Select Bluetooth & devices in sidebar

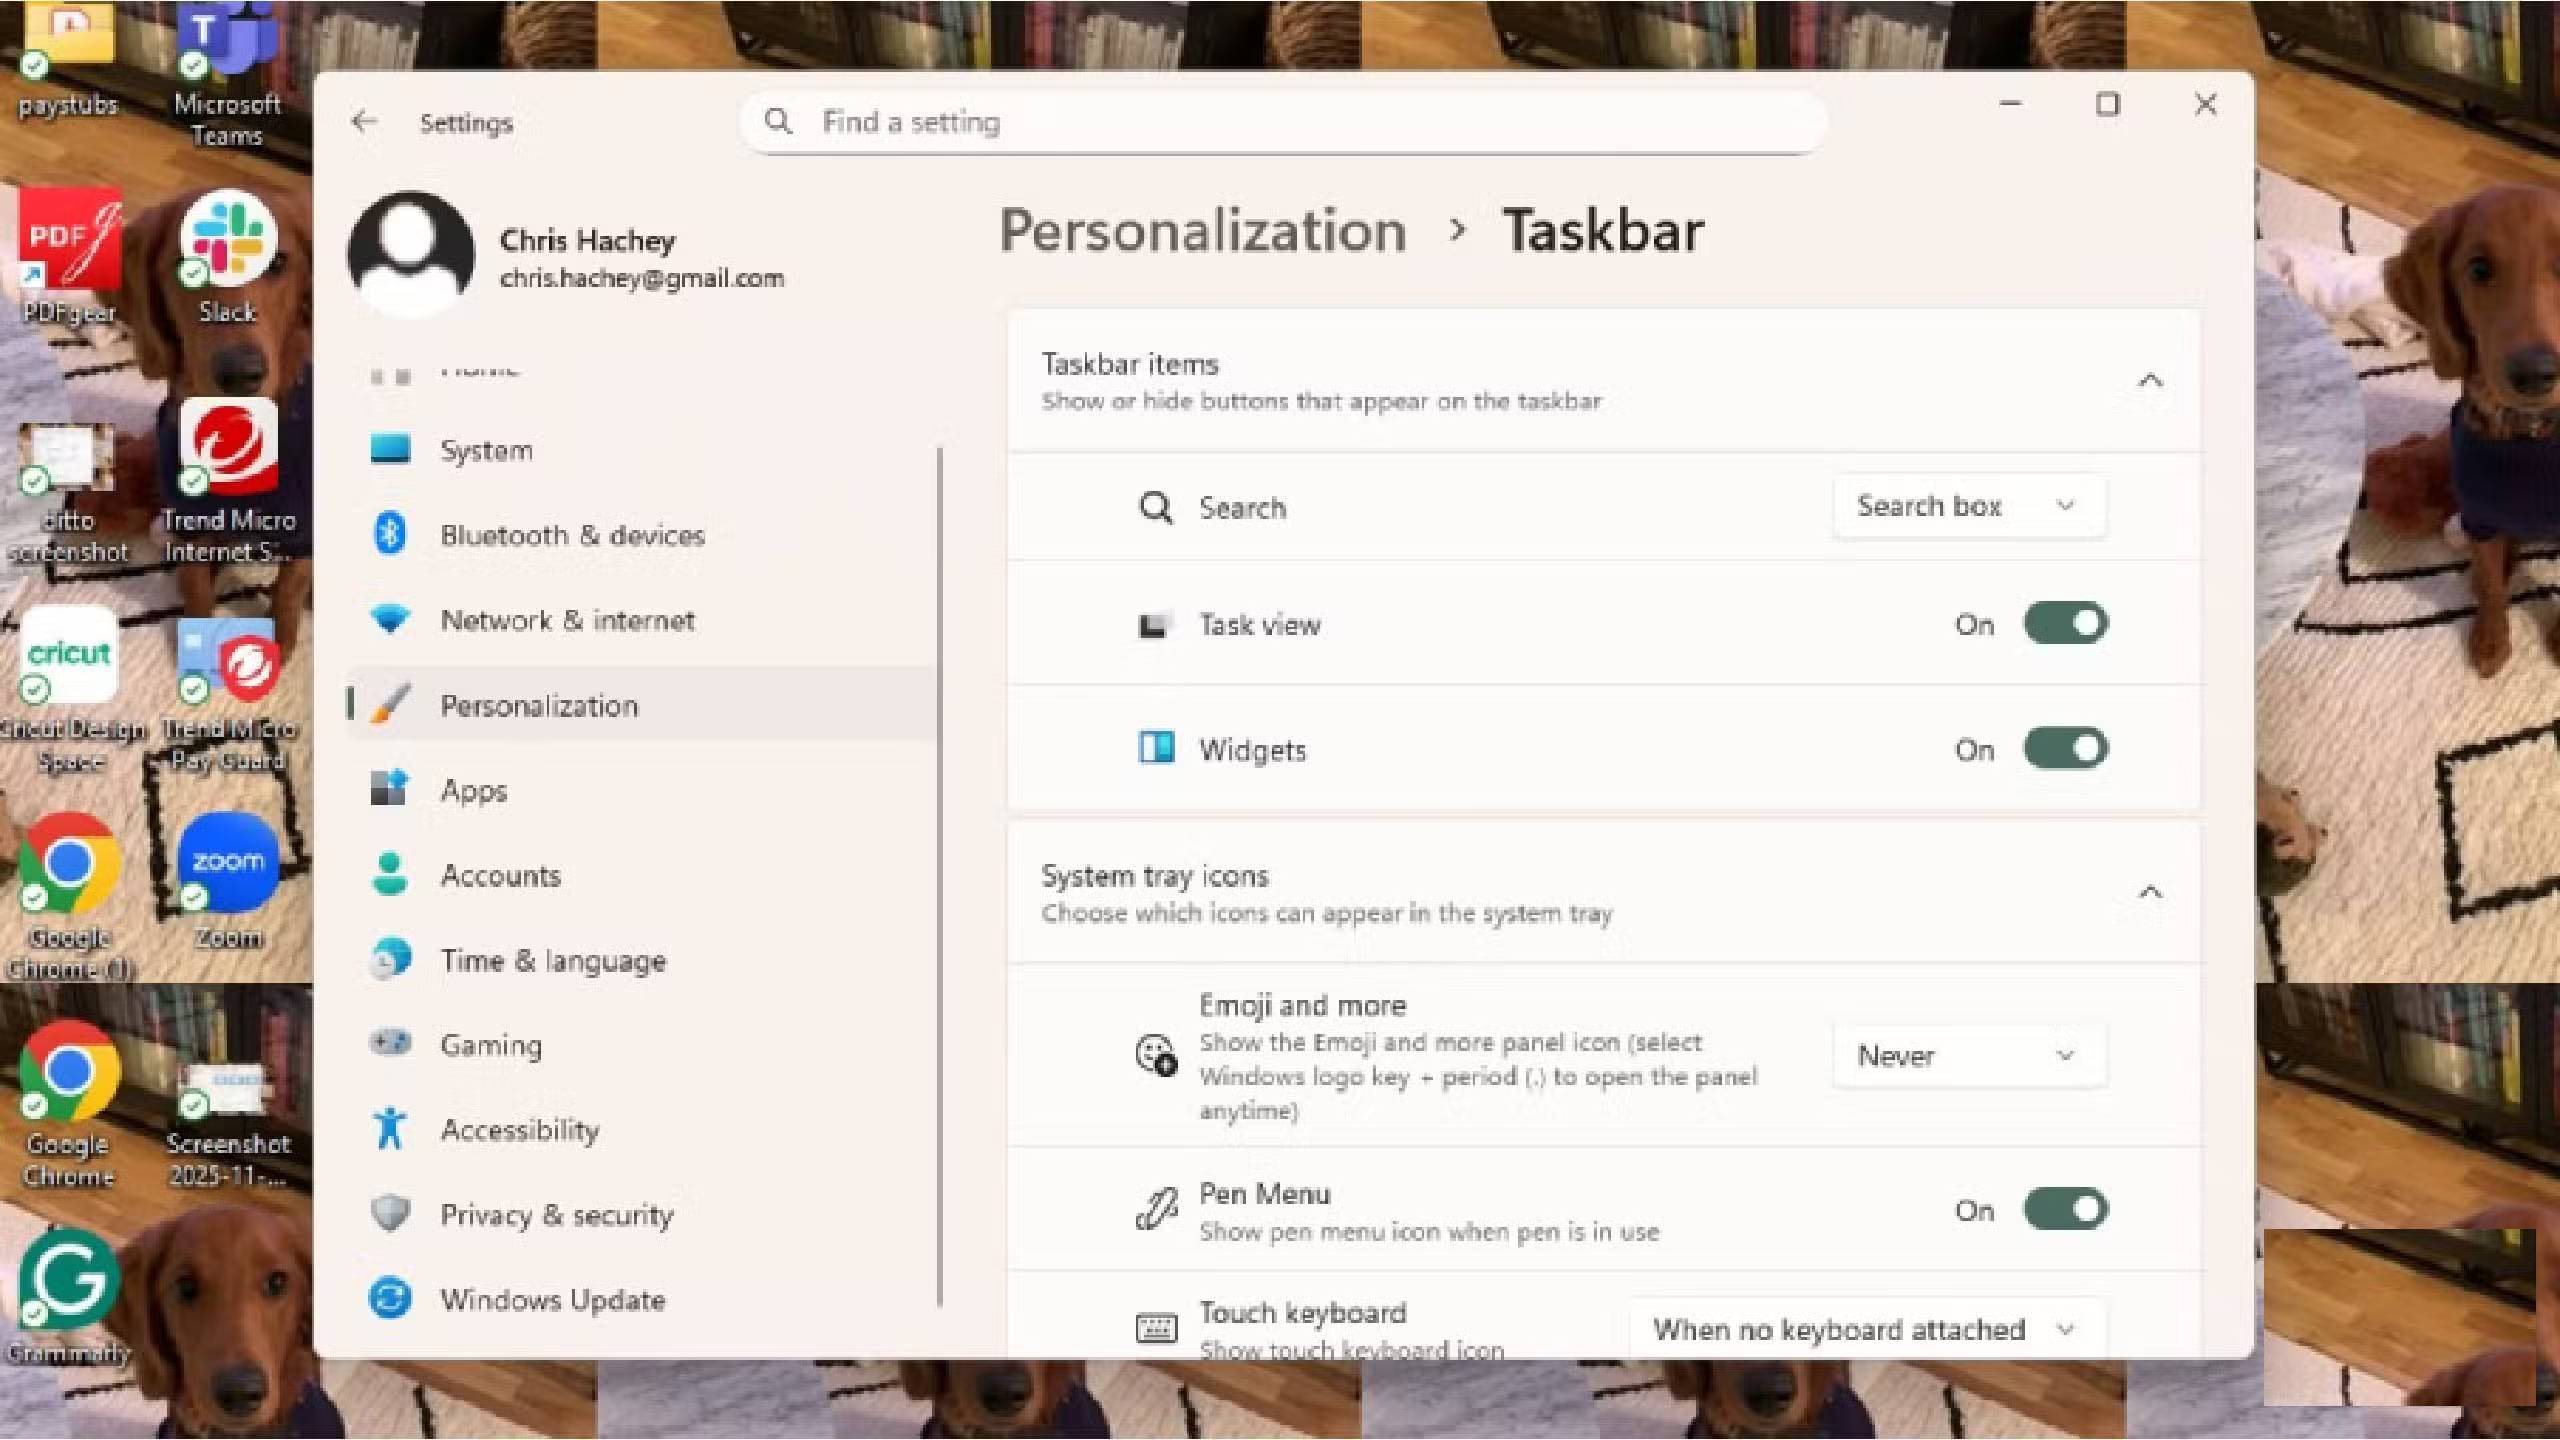tap(570, 535)
